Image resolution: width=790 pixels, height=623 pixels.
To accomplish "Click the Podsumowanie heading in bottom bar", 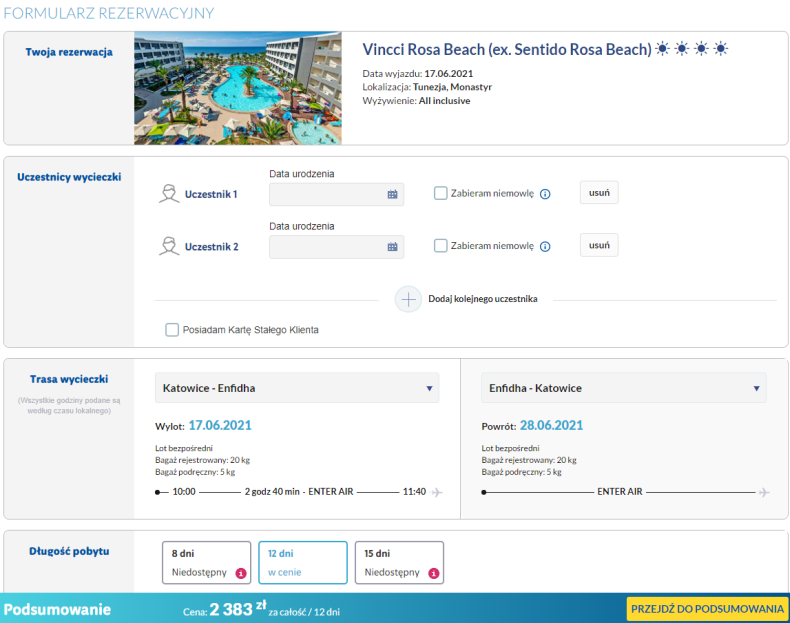I will (x=57, y=609).
